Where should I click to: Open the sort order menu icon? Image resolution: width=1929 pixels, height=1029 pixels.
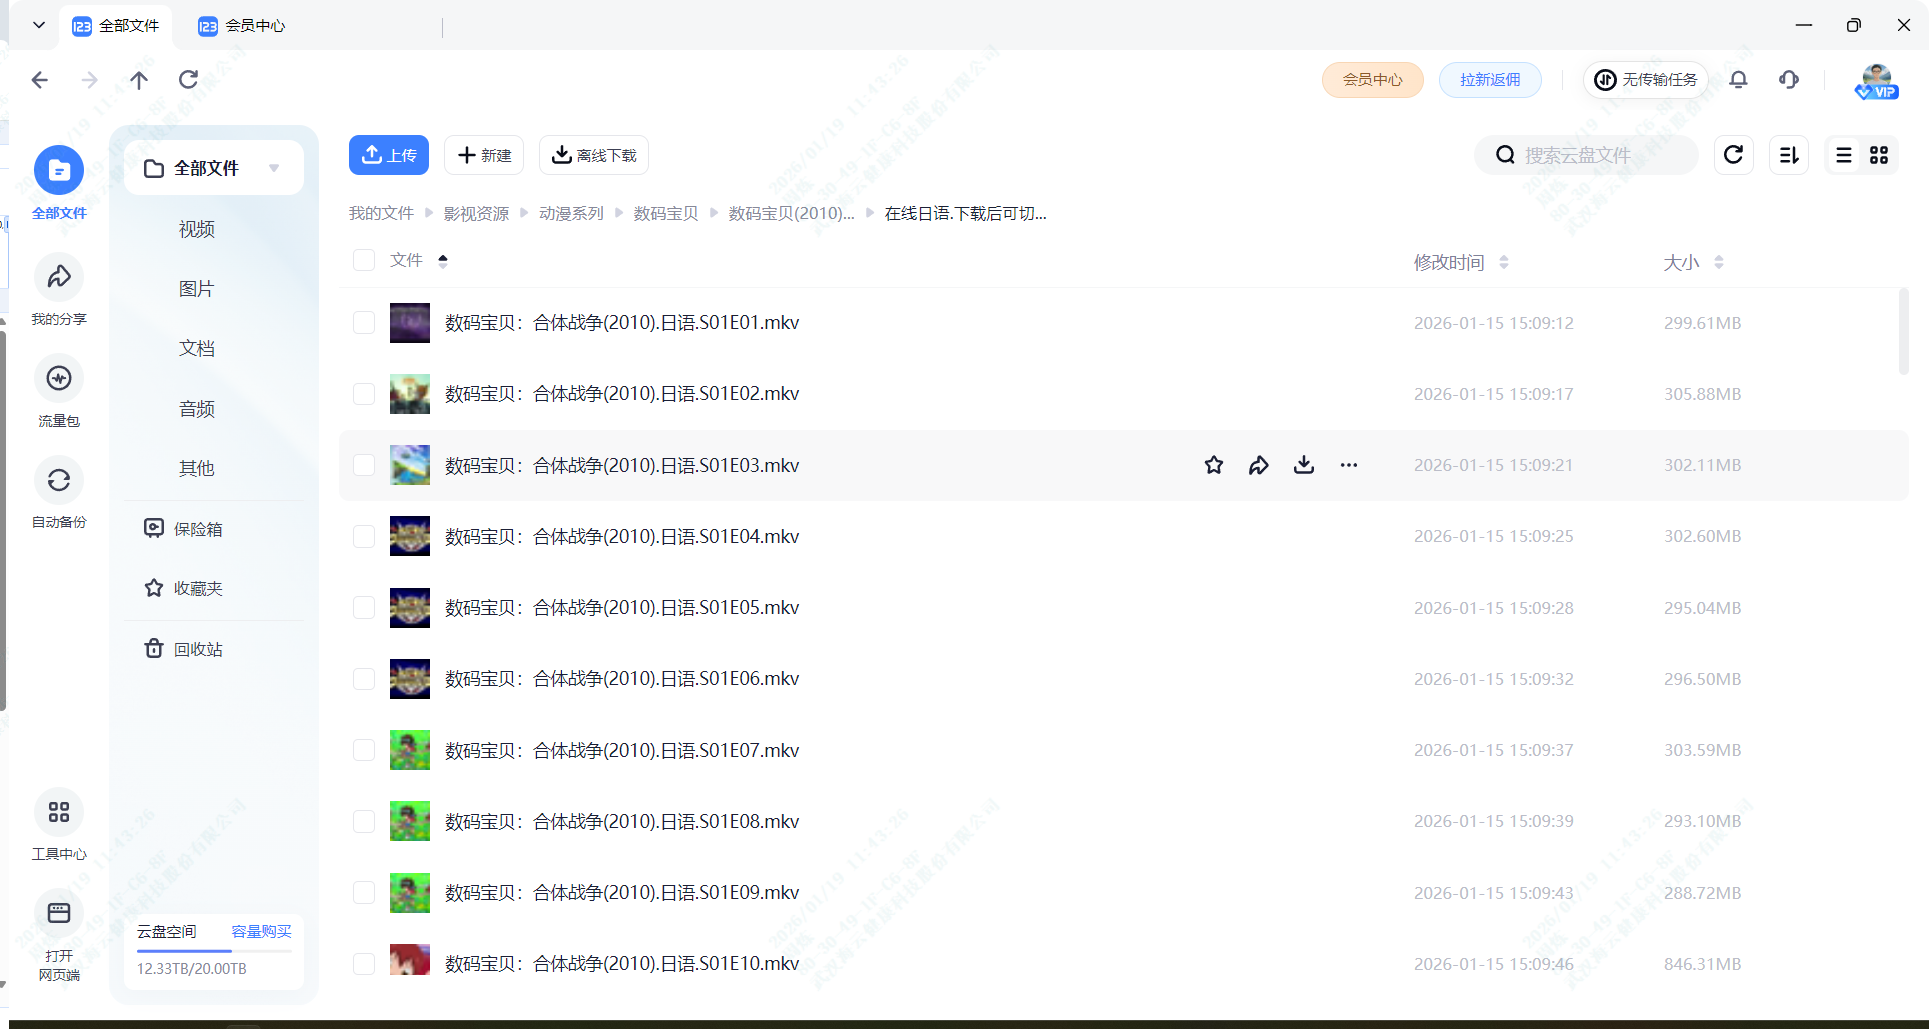[x=1789, y=155]
